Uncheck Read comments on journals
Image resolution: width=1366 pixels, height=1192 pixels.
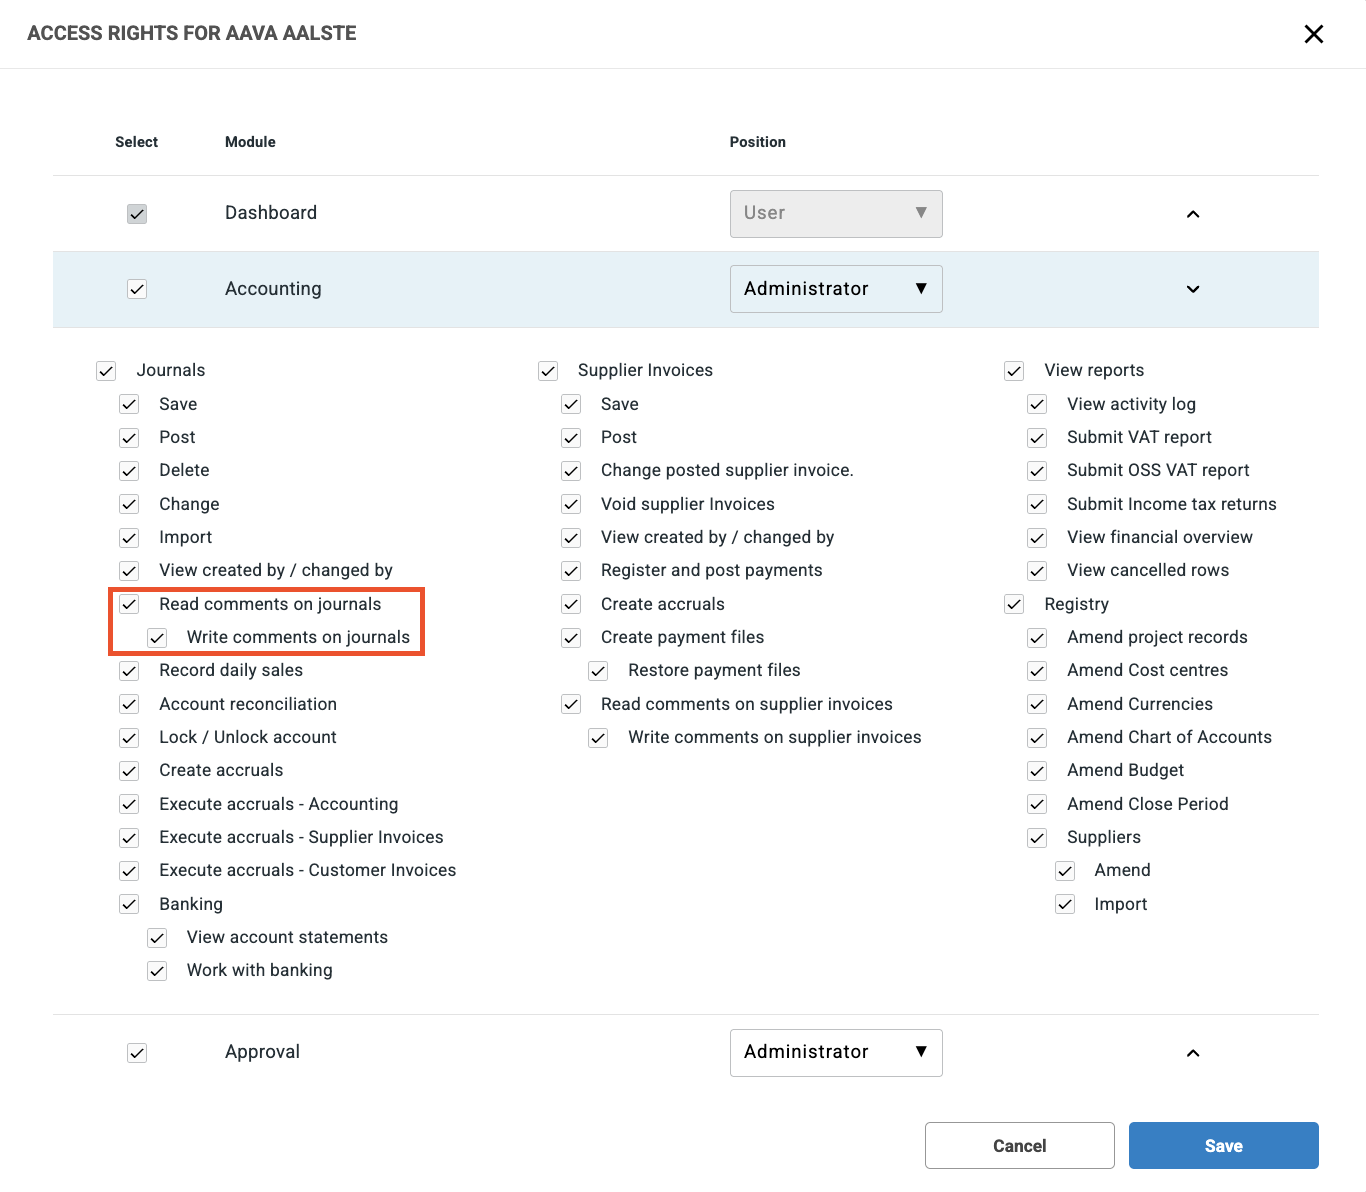point(129,604)
